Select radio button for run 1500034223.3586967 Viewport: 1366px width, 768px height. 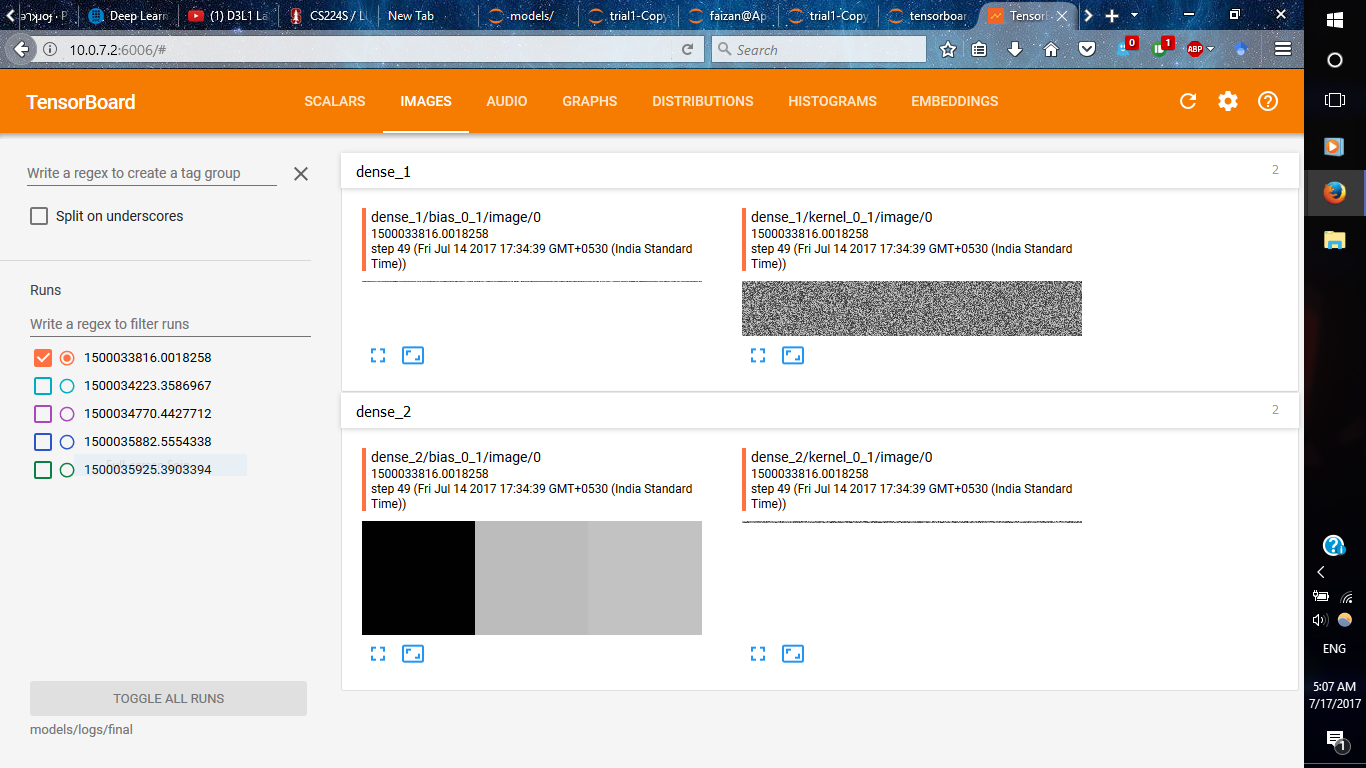(x=67, y=386)
